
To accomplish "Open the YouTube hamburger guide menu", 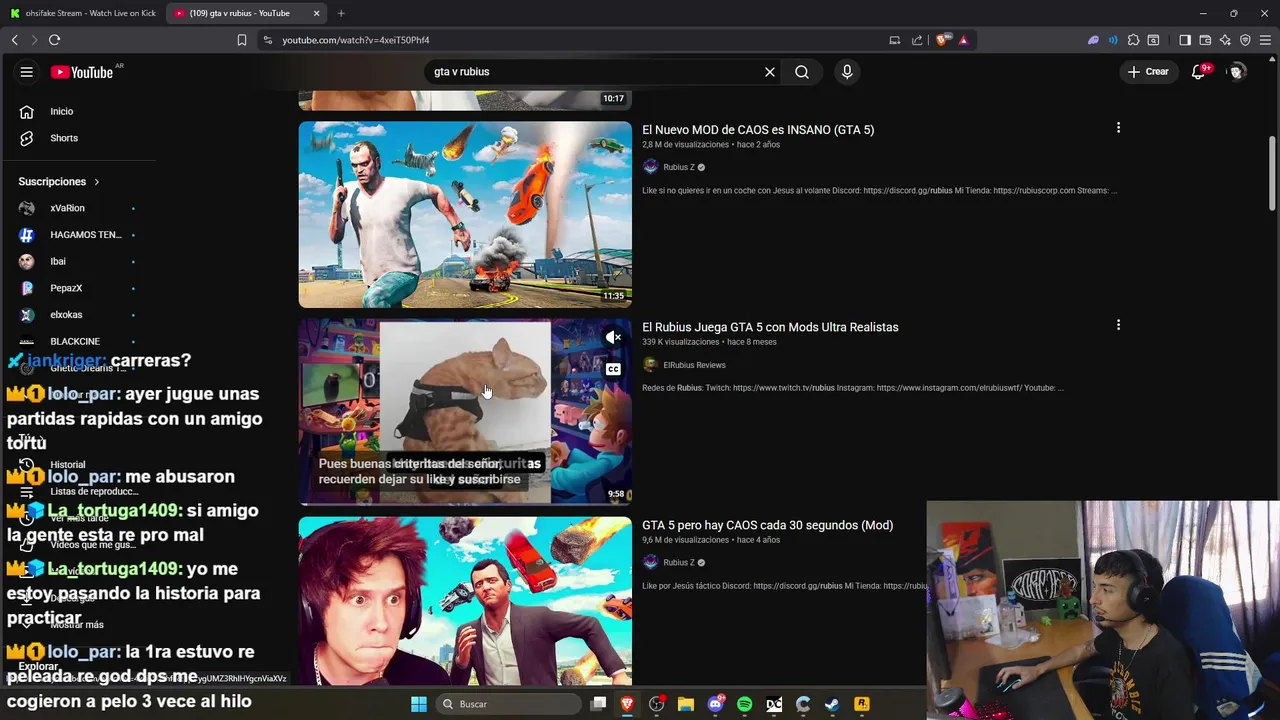I will tap(27, 72).
